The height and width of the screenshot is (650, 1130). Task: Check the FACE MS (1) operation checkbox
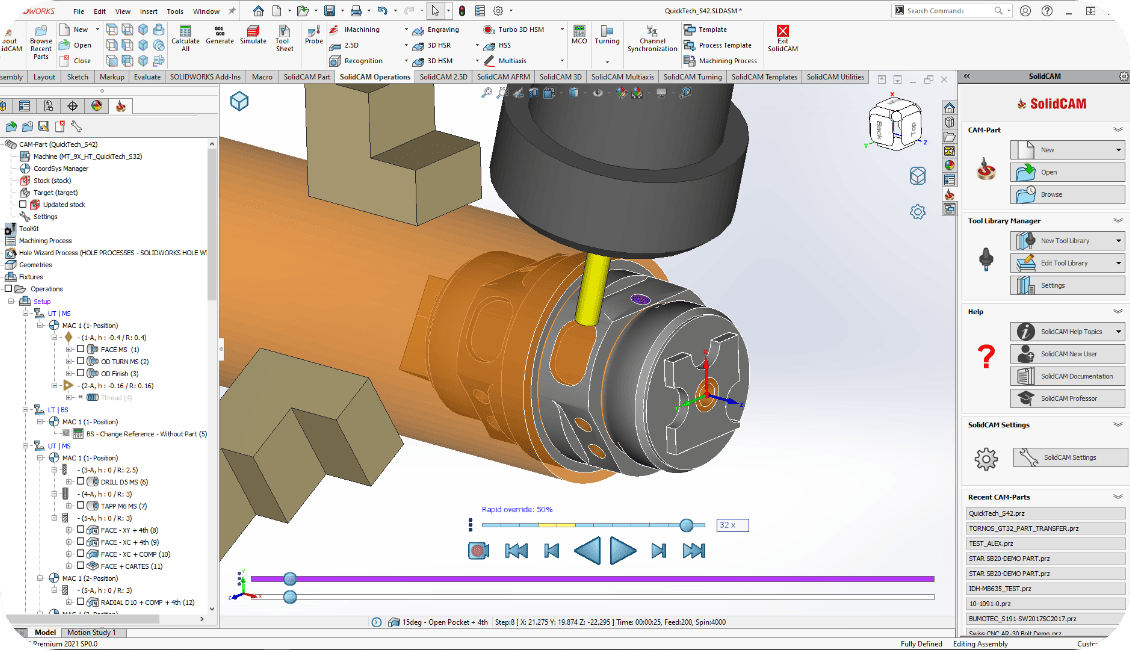81,349
